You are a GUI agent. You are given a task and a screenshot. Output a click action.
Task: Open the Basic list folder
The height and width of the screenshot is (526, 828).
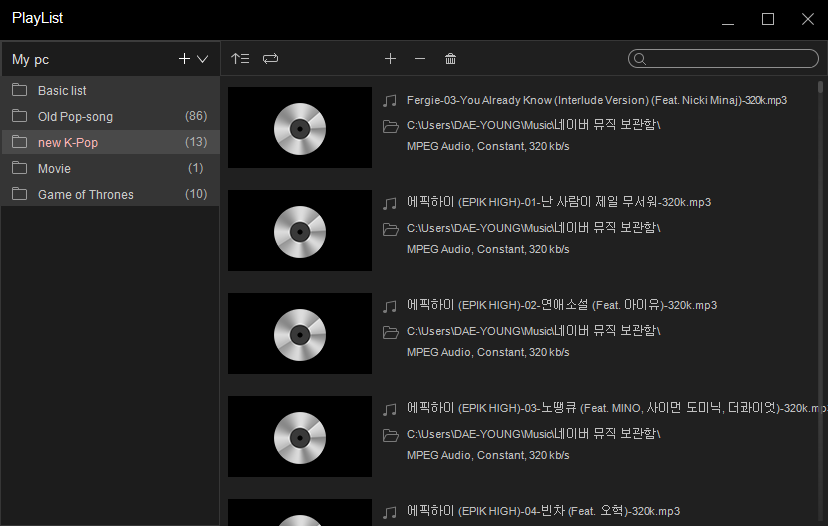click(62, 91)
